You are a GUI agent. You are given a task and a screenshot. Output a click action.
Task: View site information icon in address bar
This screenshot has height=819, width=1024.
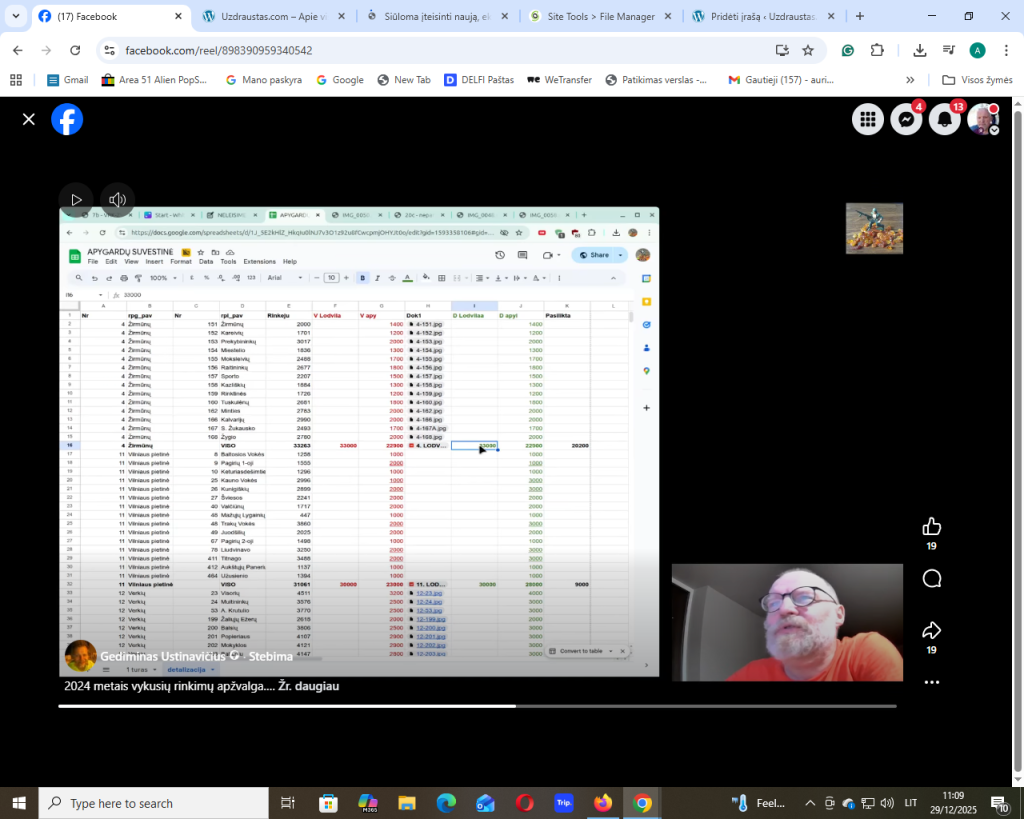[x=110, y=50]
